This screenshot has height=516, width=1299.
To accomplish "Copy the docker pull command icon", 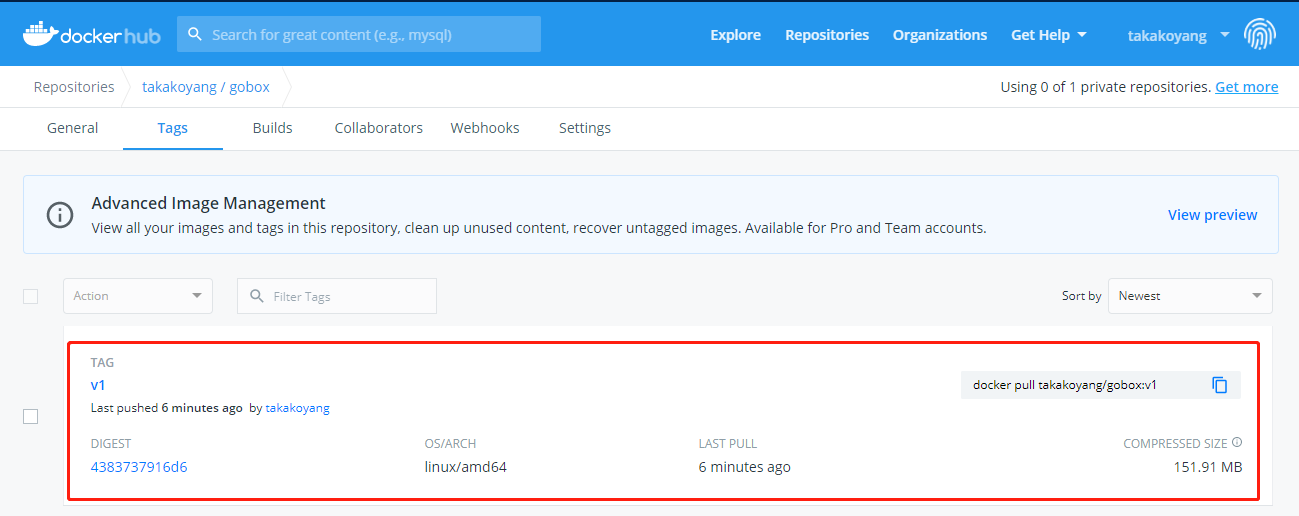I will point(1219,385).
